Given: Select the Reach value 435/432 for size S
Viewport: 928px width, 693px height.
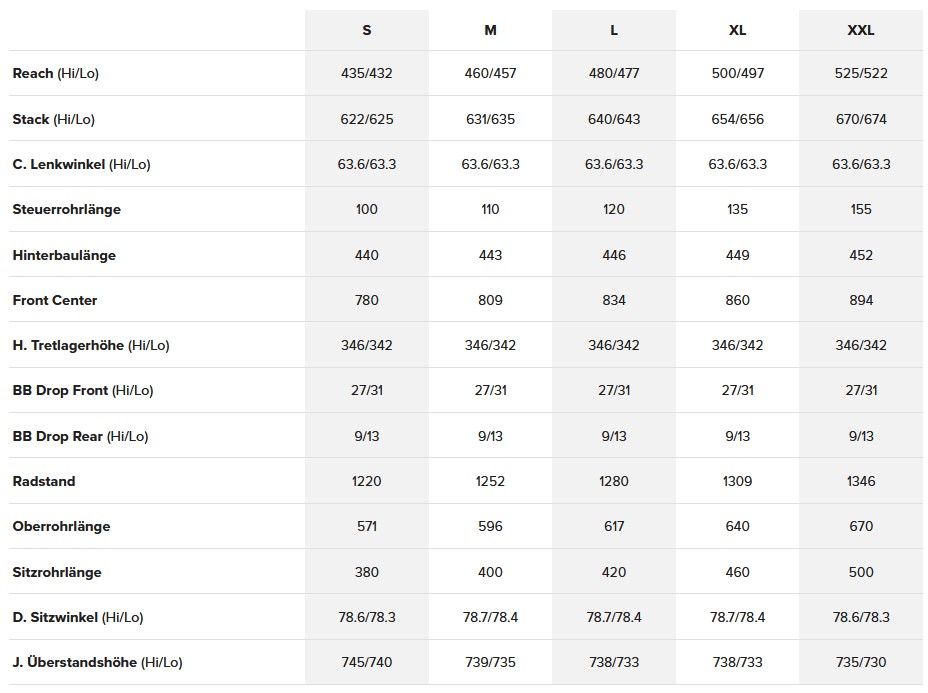Looking at the screenshot, I should 367,74.
